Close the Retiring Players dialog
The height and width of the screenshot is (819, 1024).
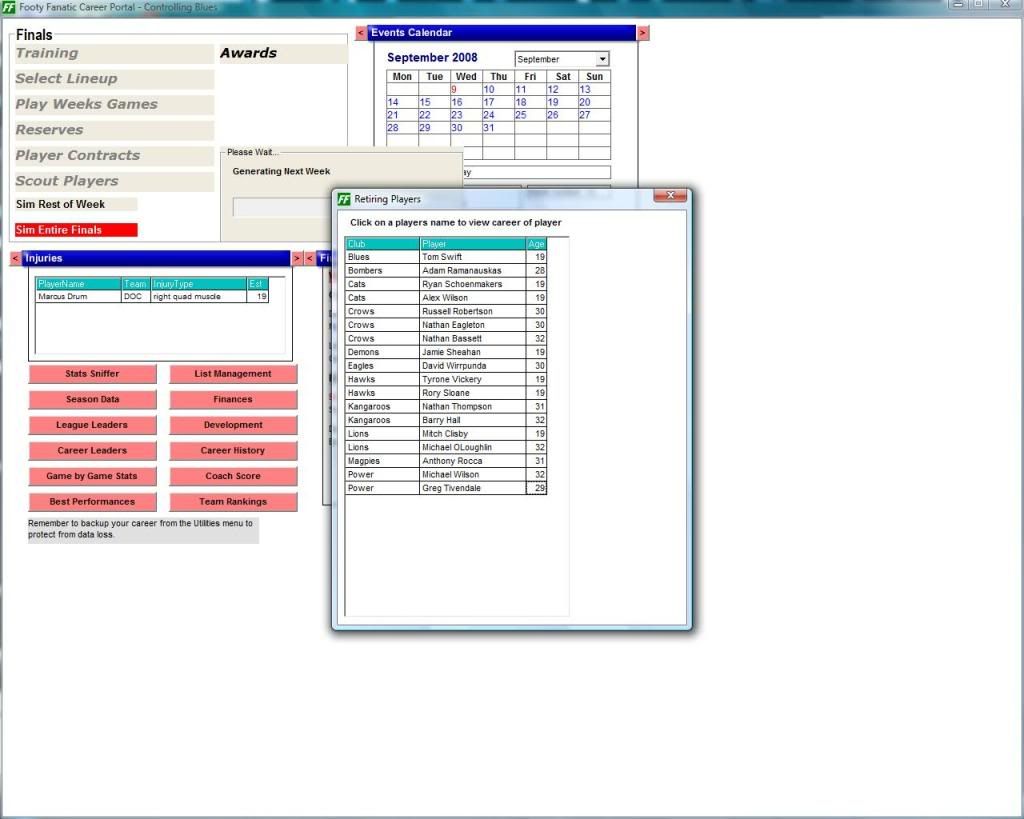[x=669, y=196]
